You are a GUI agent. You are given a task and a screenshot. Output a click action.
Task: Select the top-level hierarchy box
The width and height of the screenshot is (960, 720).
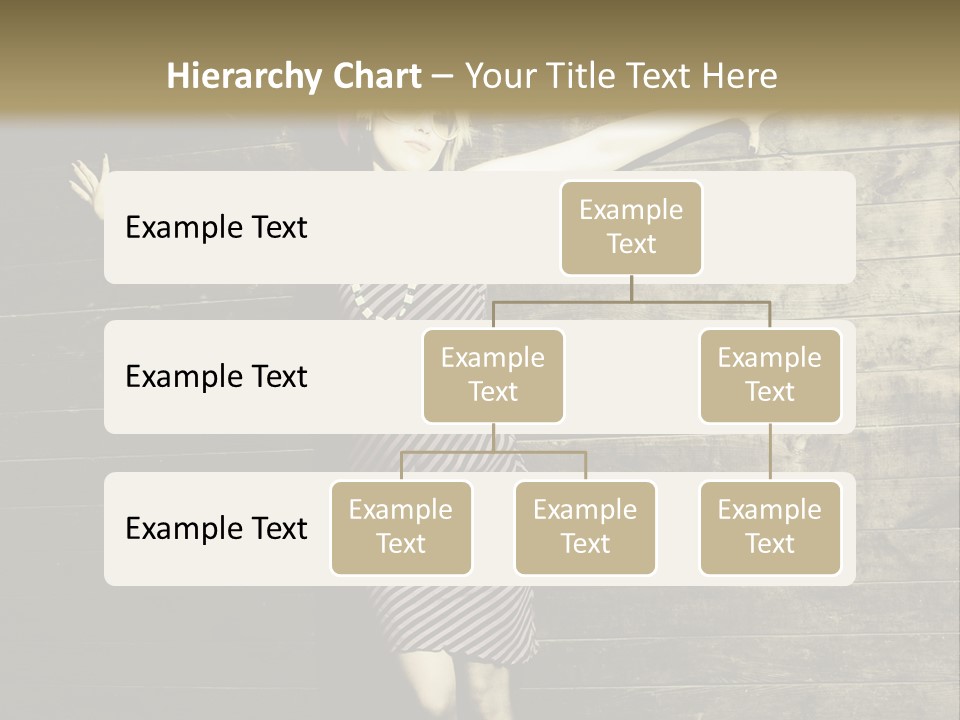pyautogui.click(x=631, y=227)
